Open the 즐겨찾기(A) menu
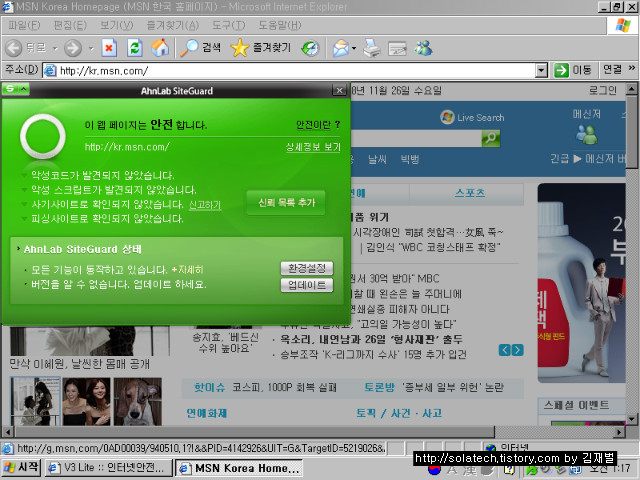Viewport: 640px width, 480px height. [173, 25]
